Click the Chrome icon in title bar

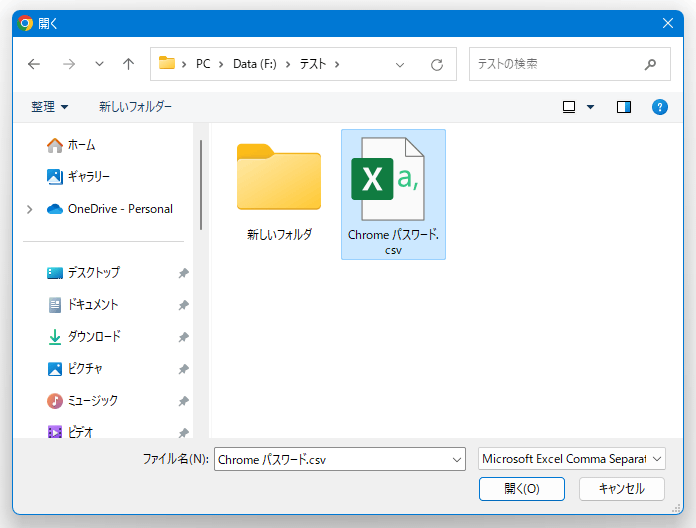tap(25, 23)
